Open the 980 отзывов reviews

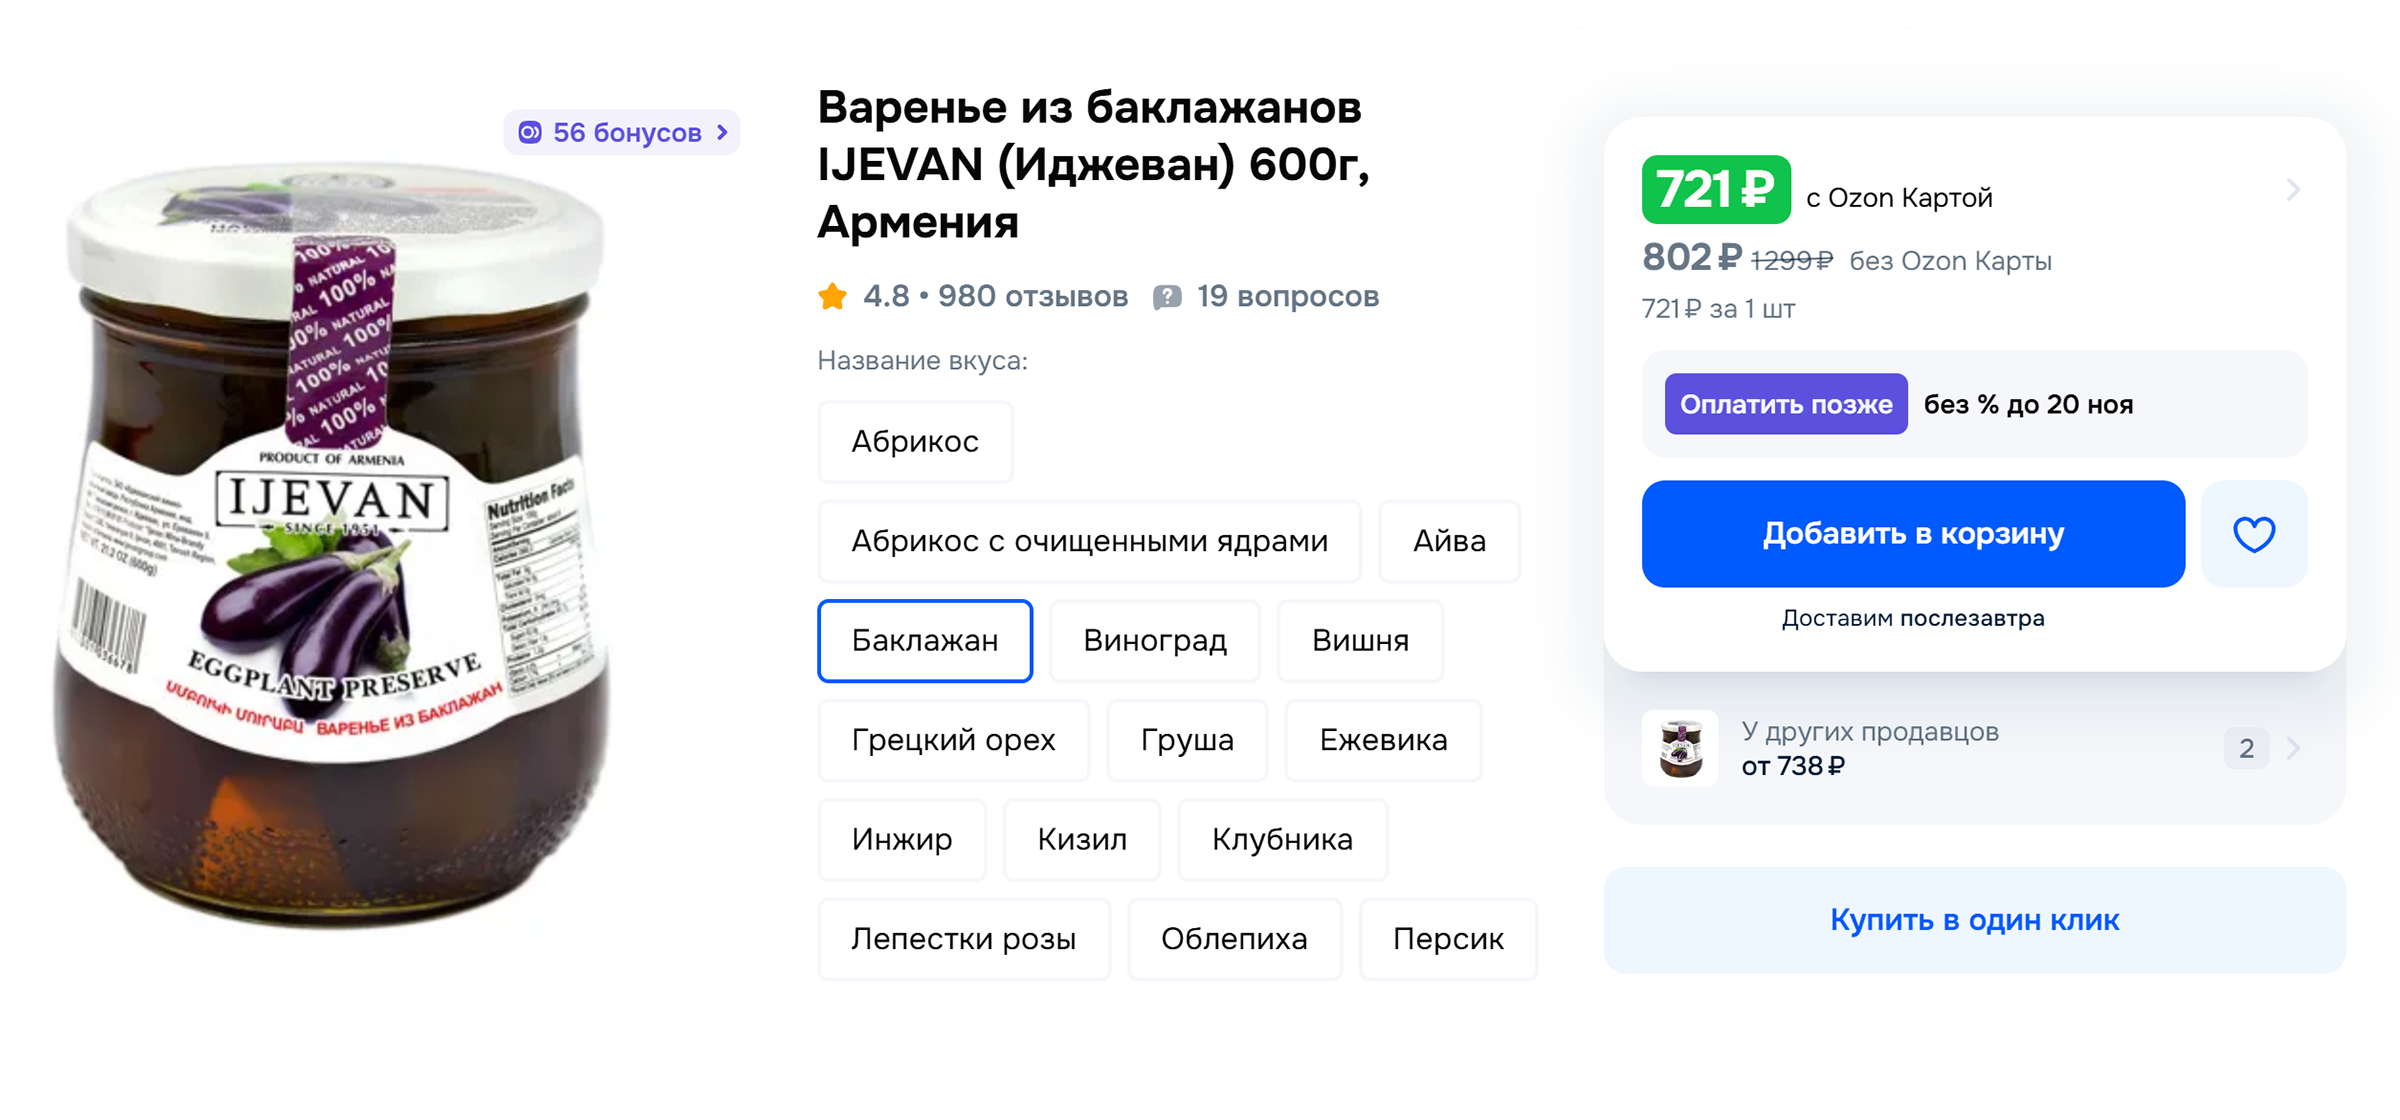[x=1030, y=295]
